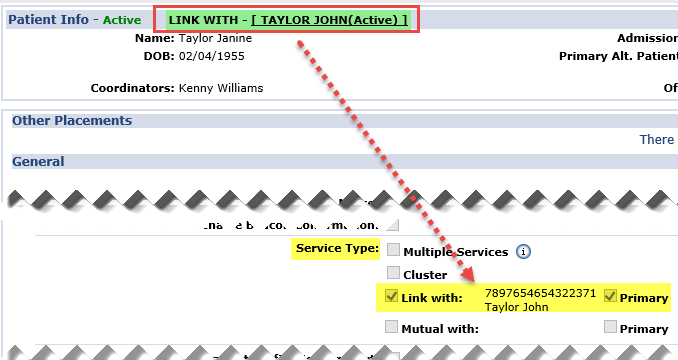Click patient name Taylor Janine

[x=215, y=38]
